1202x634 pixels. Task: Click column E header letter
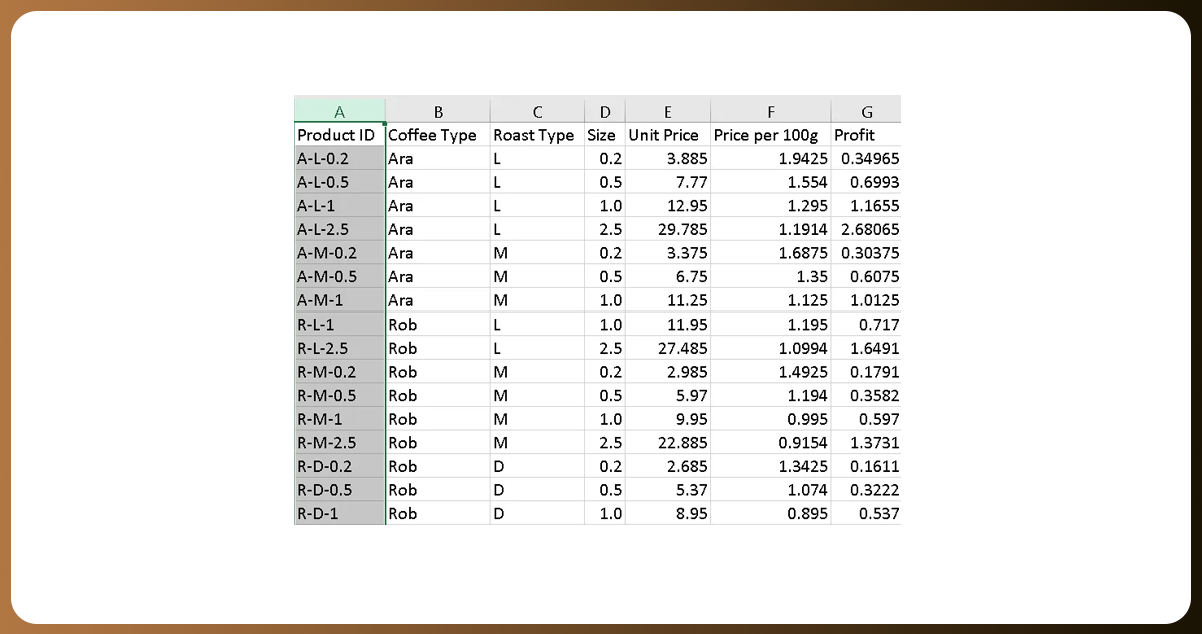[667, 111]
